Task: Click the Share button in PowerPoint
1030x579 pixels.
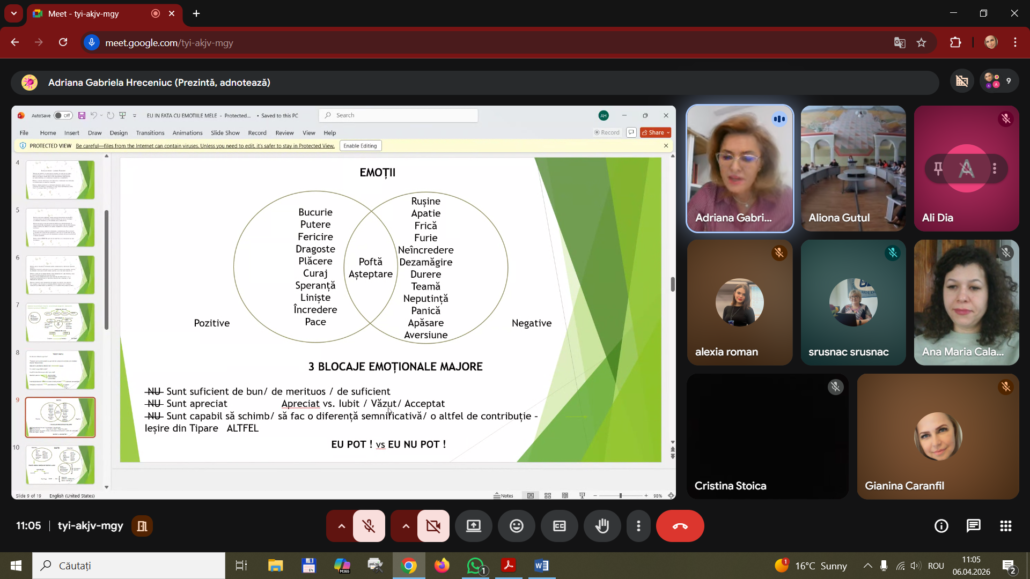Action: [x=656, y=133]
